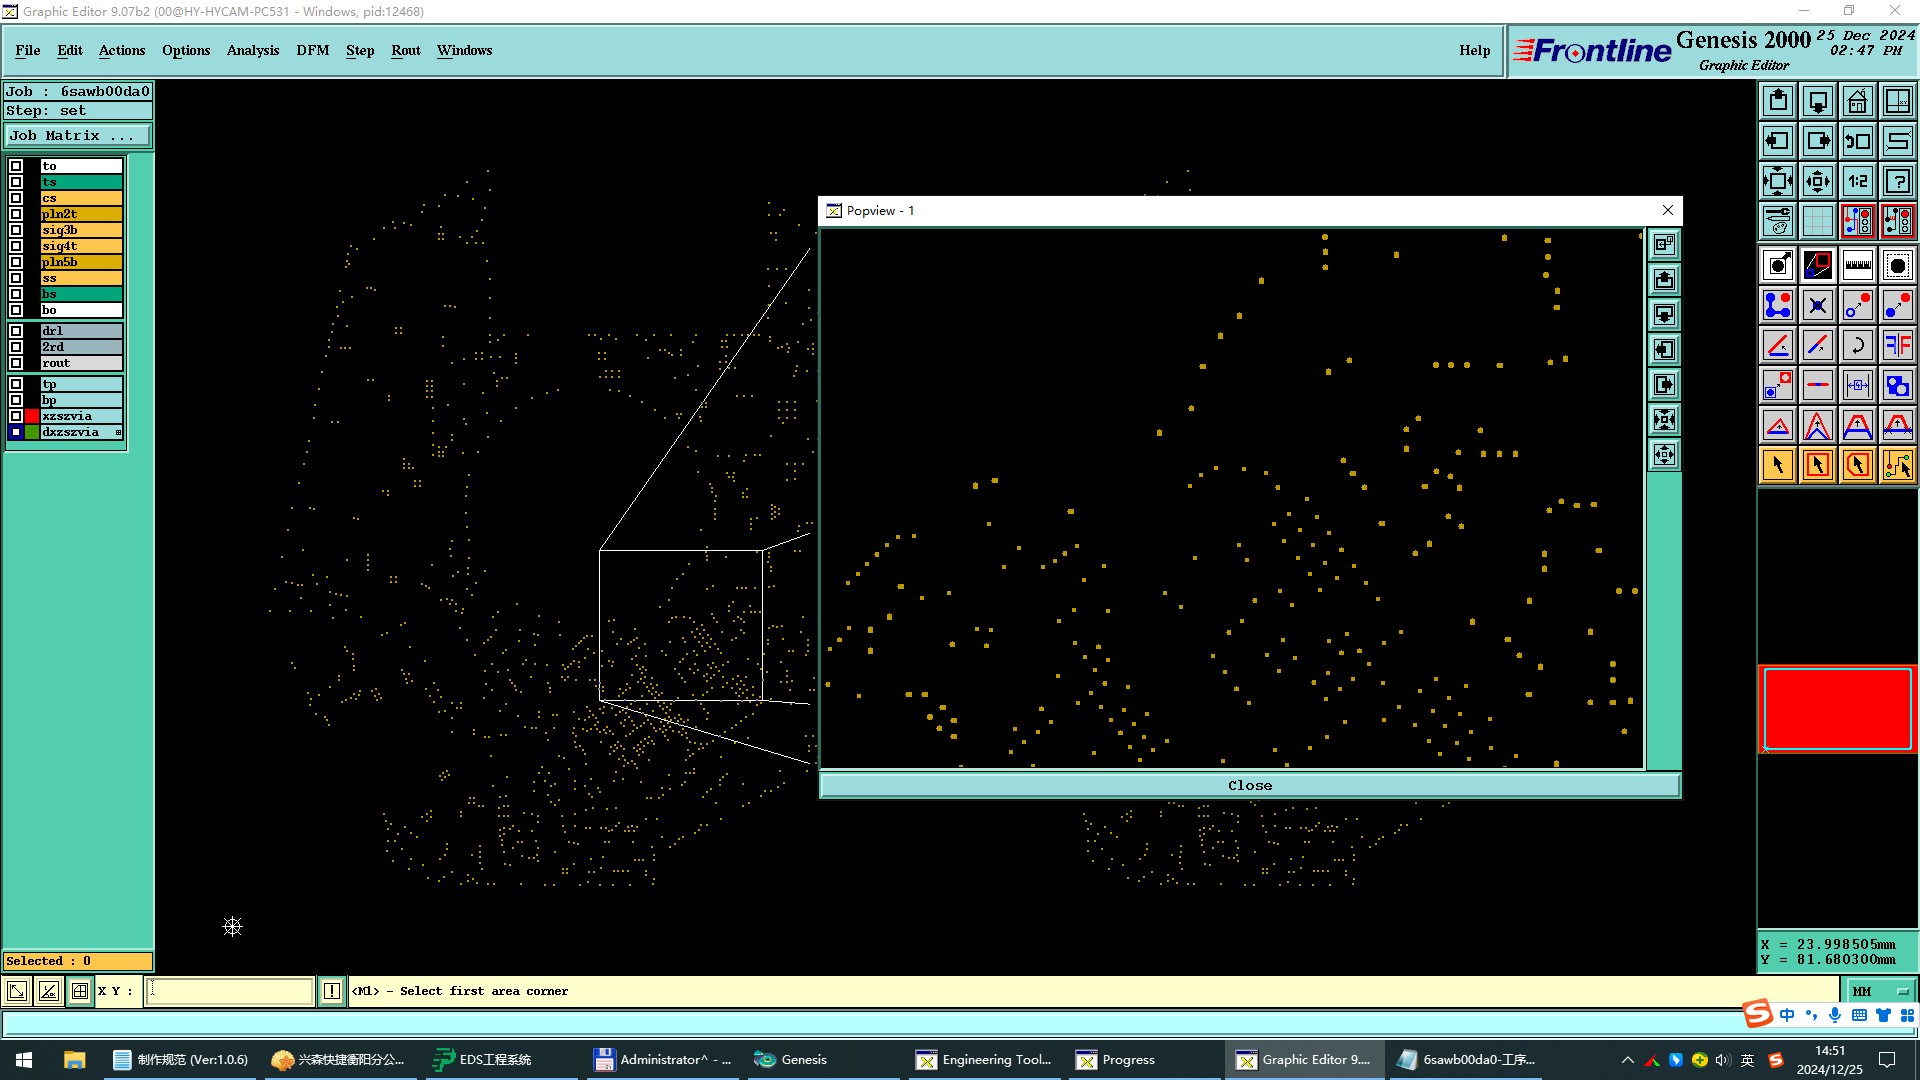Click the red color swatch of xzszvia
Image resolution: width=1920 pixels, height=1080 pixels.
coord(32,416)
